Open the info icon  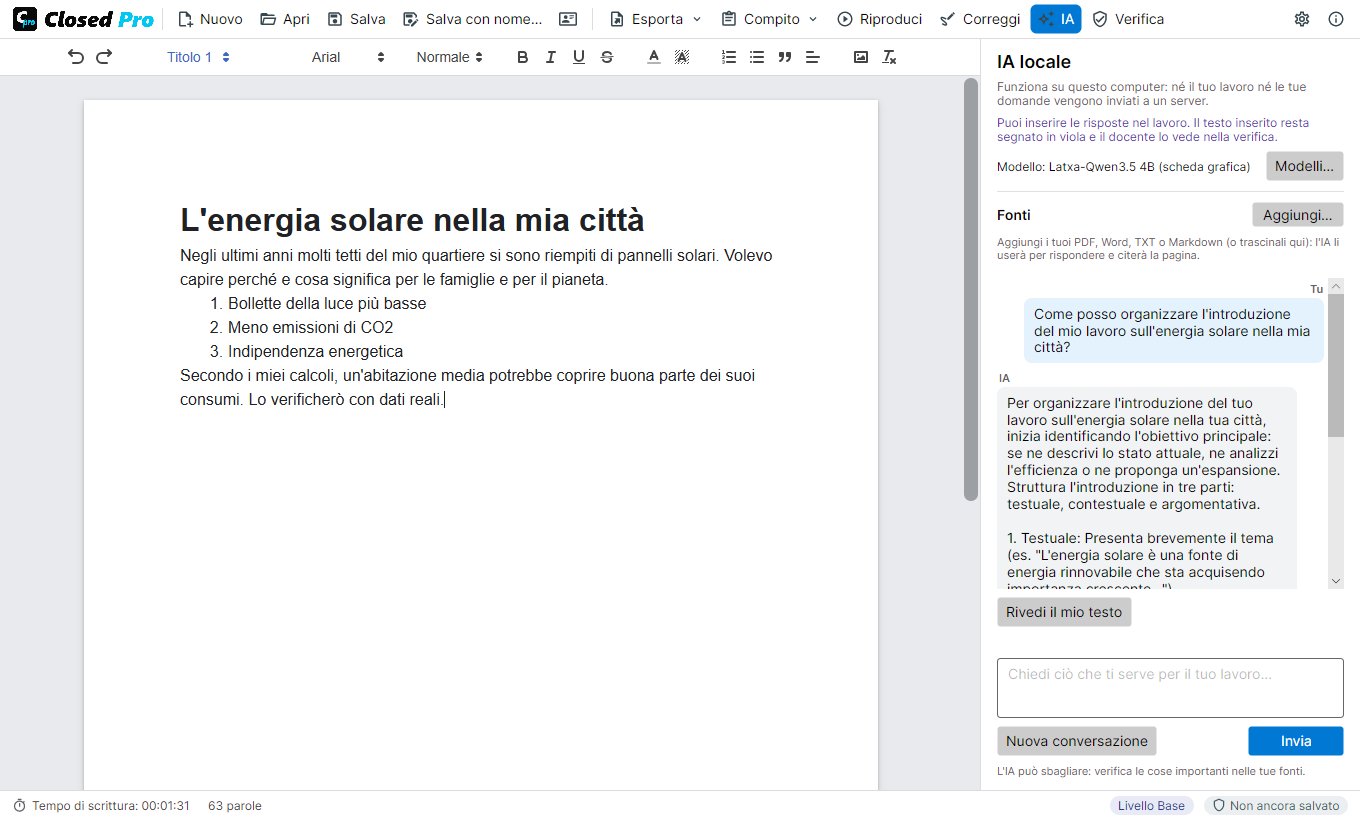click(x=1336, y=19)
